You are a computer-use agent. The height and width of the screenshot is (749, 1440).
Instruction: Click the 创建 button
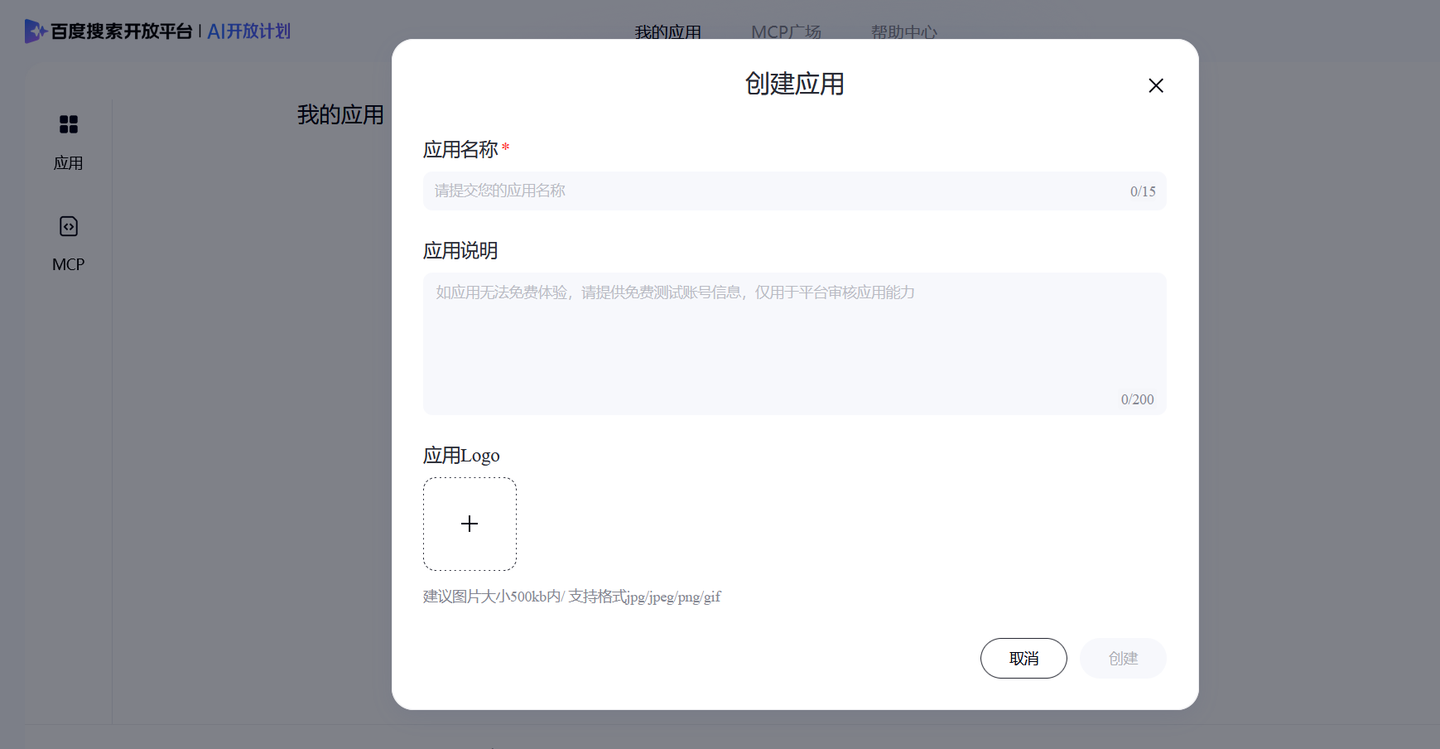coord(1123,658)
